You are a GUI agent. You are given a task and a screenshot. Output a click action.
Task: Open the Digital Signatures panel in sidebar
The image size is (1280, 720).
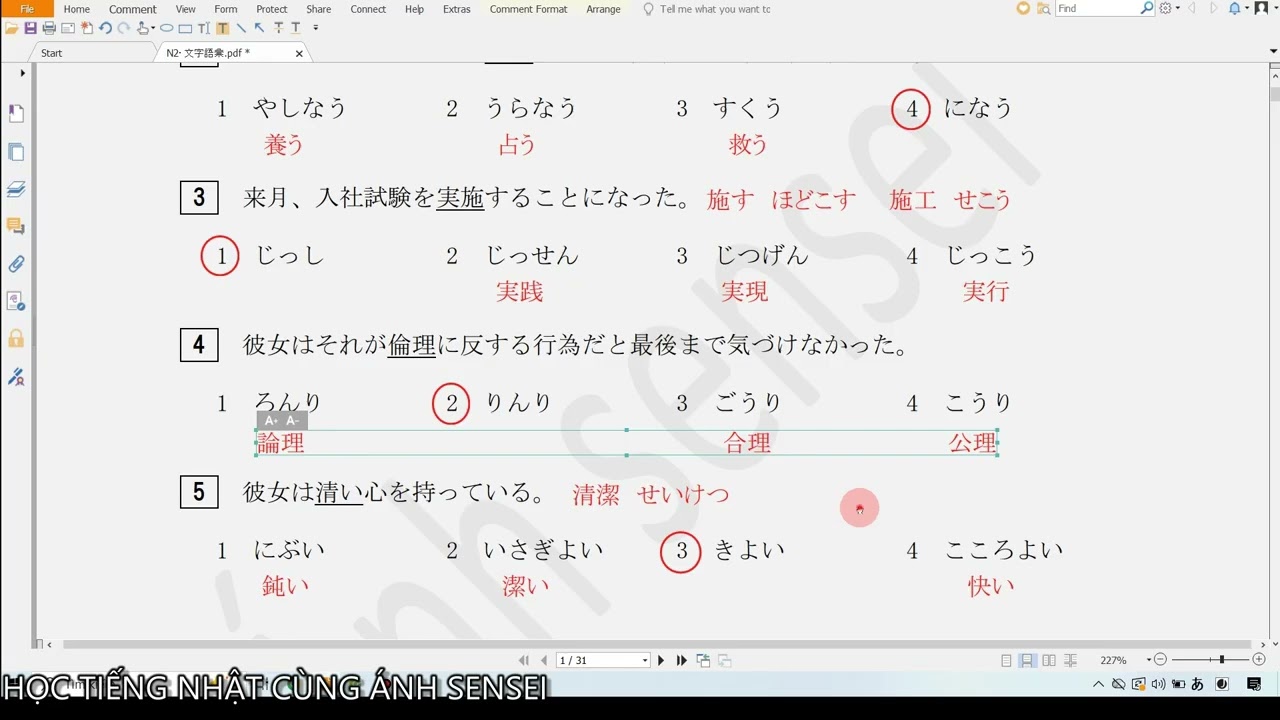pyautogui.click(x=16, y=377)
